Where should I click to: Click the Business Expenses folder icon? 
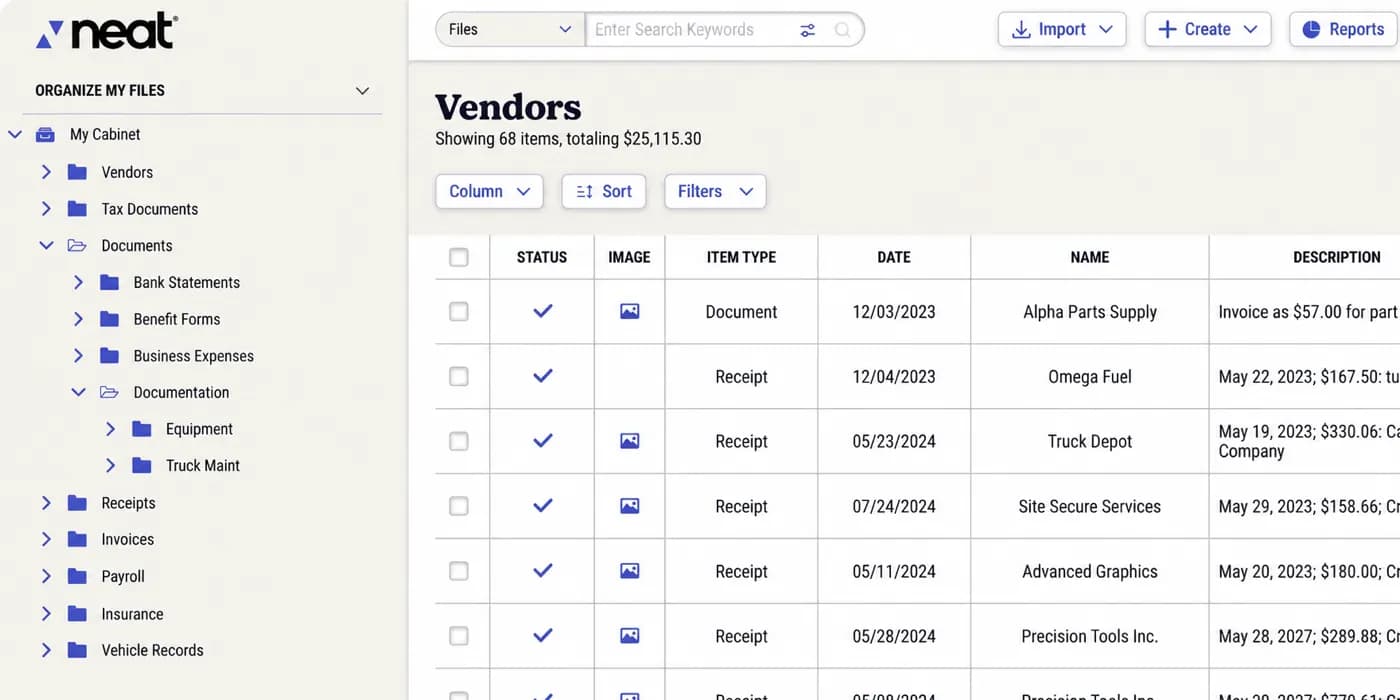click(x=110, y=355)
